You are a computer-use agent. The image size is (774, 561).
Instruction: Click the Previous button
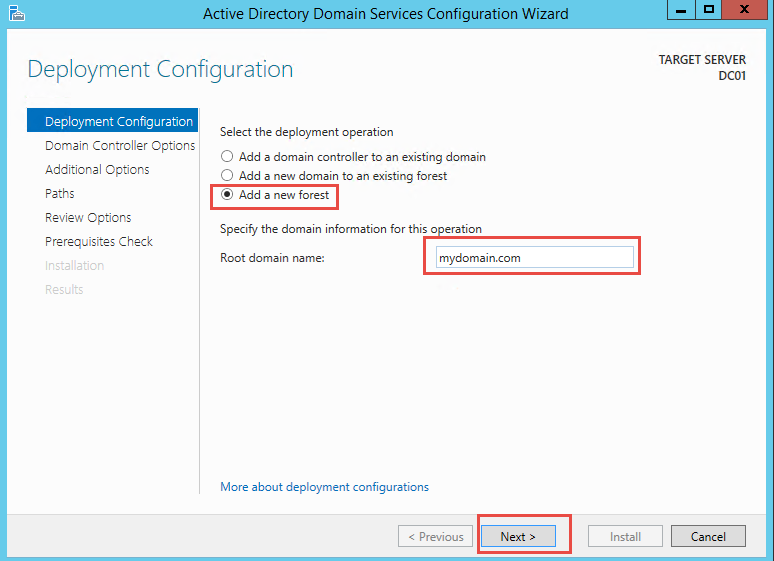pos(435,536)
